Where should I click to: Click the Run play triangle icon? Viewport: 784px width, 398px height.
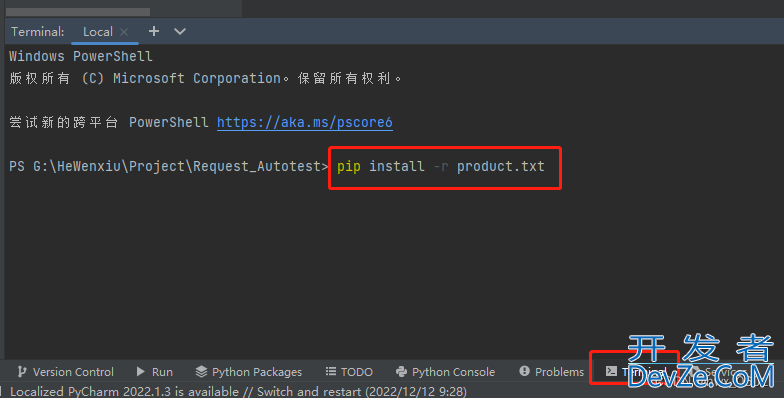pyautogui.click(x=140, y=372)
